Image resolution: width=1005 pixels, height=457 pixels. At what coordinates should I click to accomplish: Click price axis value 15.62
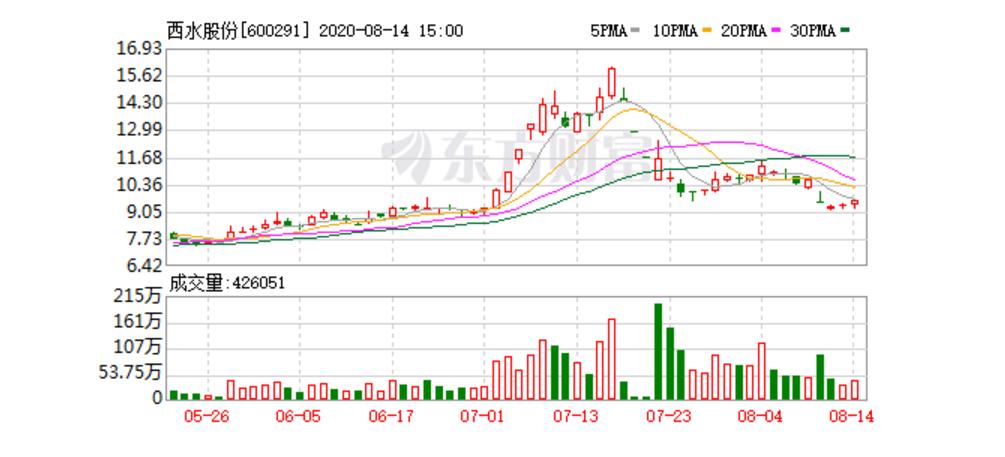pos(140,76)
